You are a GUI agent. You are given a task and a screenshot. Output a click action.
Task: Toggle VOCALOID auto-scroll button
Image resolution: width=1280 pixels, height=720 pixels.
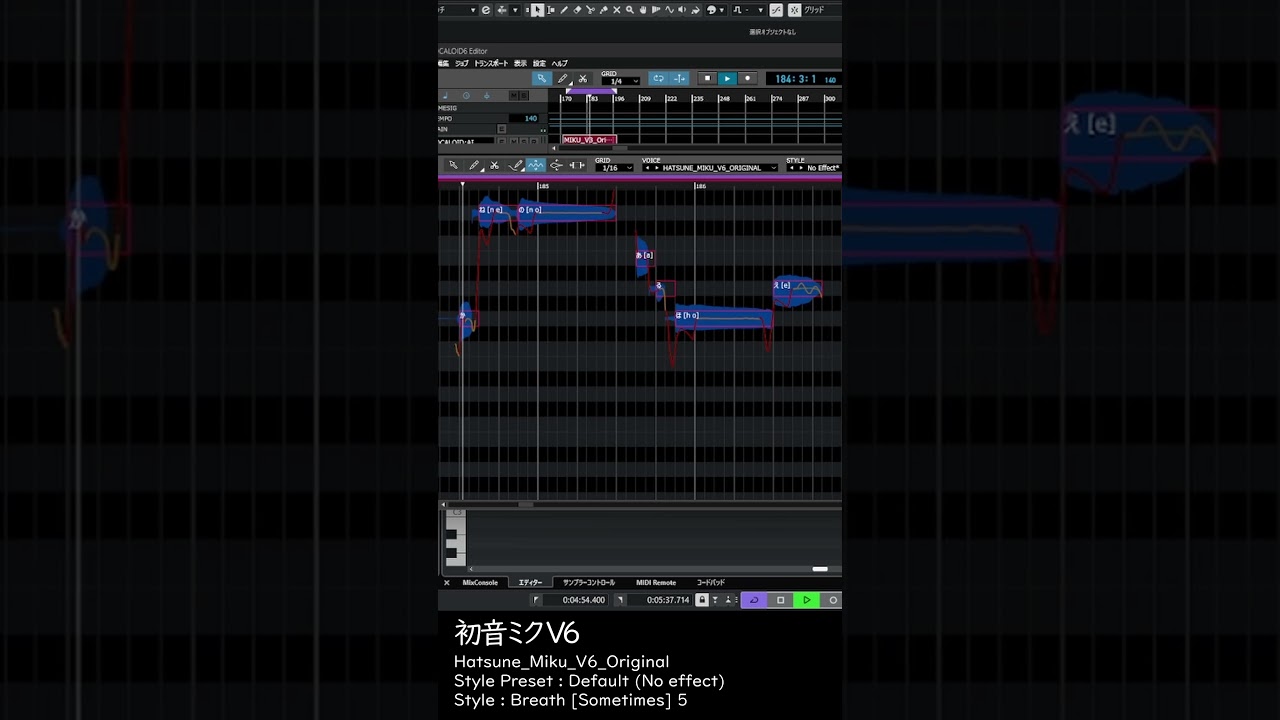[679, 78]
